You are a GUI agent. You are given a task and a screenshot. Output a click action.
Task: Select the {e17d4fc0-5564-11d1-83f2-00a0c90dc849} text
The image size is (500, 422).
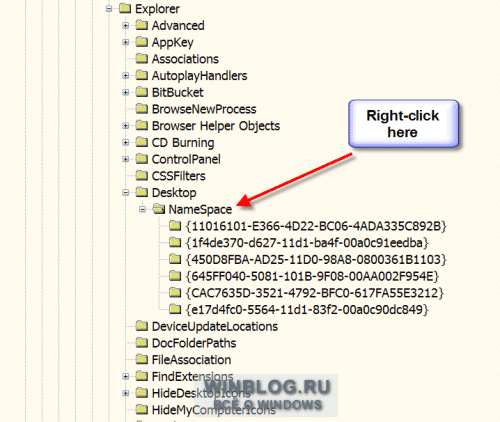(307, 310)
